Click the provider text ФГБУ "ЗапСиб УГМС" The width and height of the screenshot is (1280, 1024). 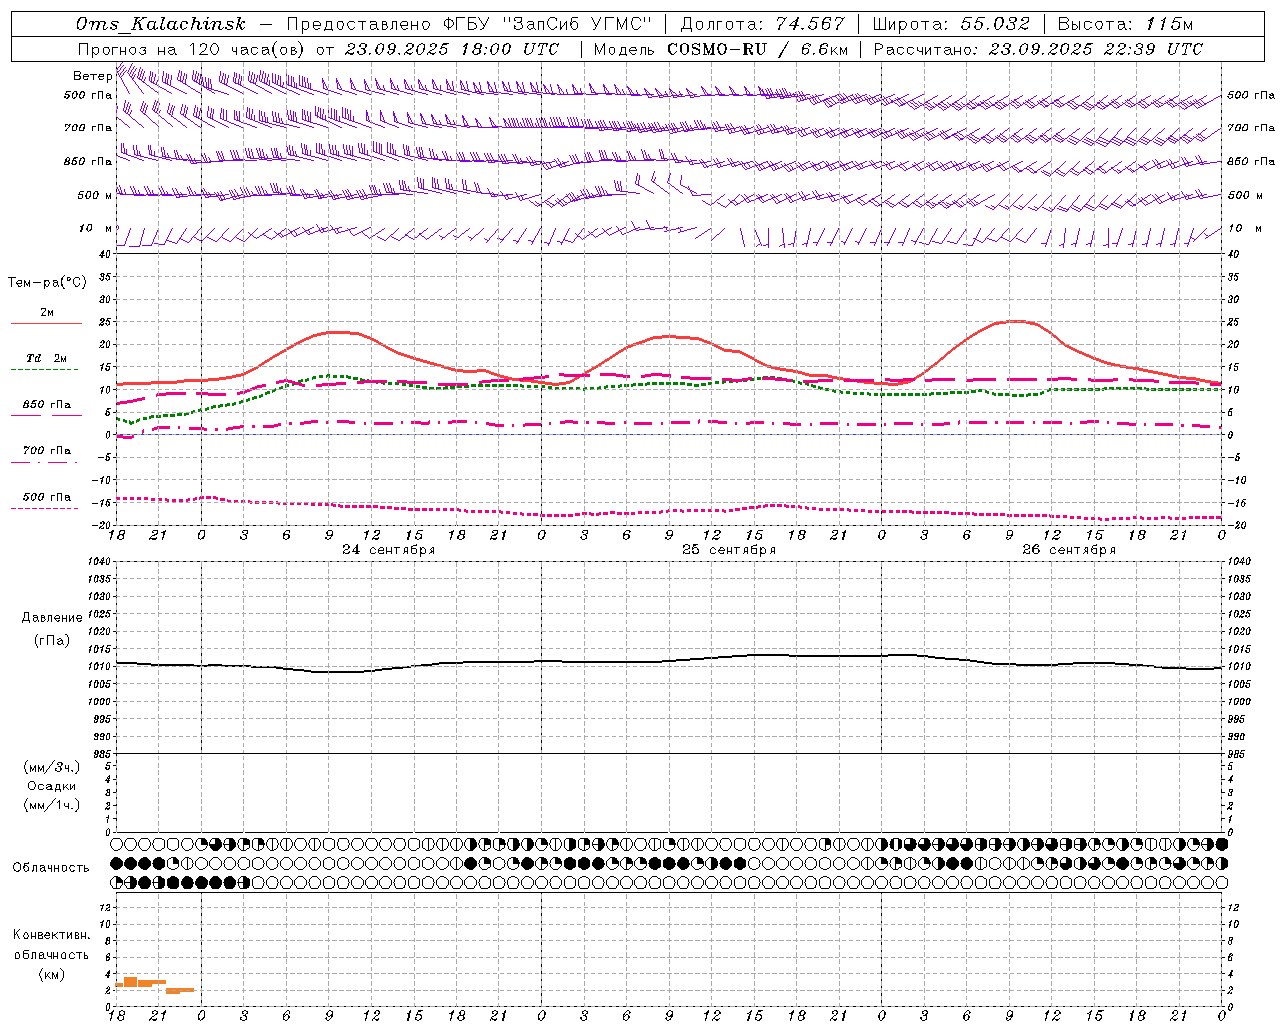[547, 24]
